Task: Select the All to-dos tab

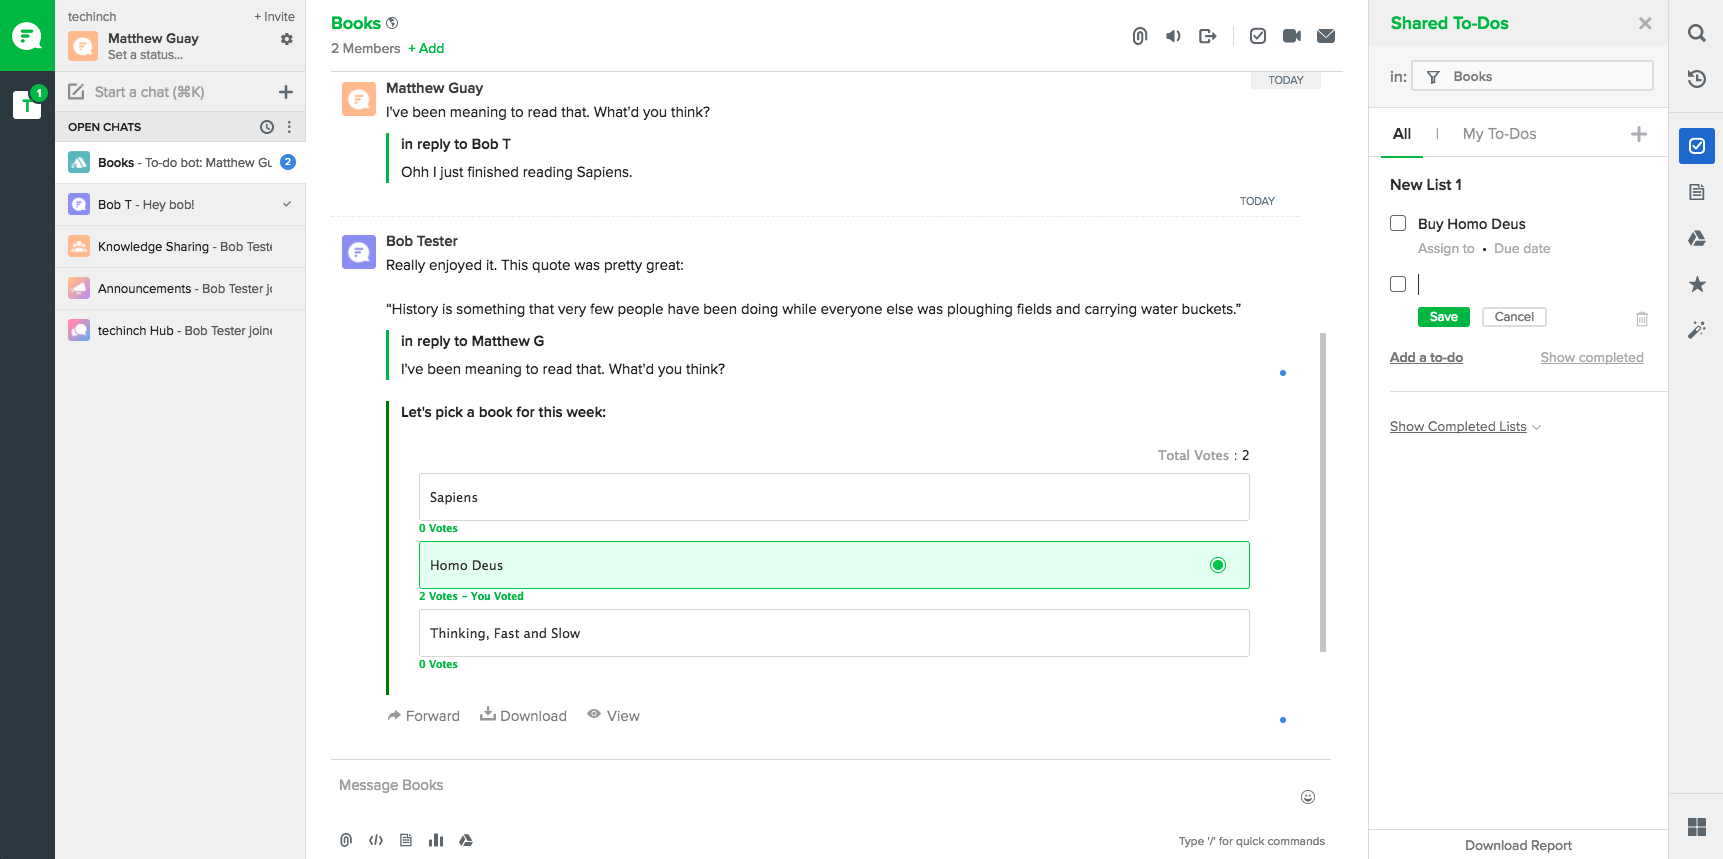Action: (1401, 134)
